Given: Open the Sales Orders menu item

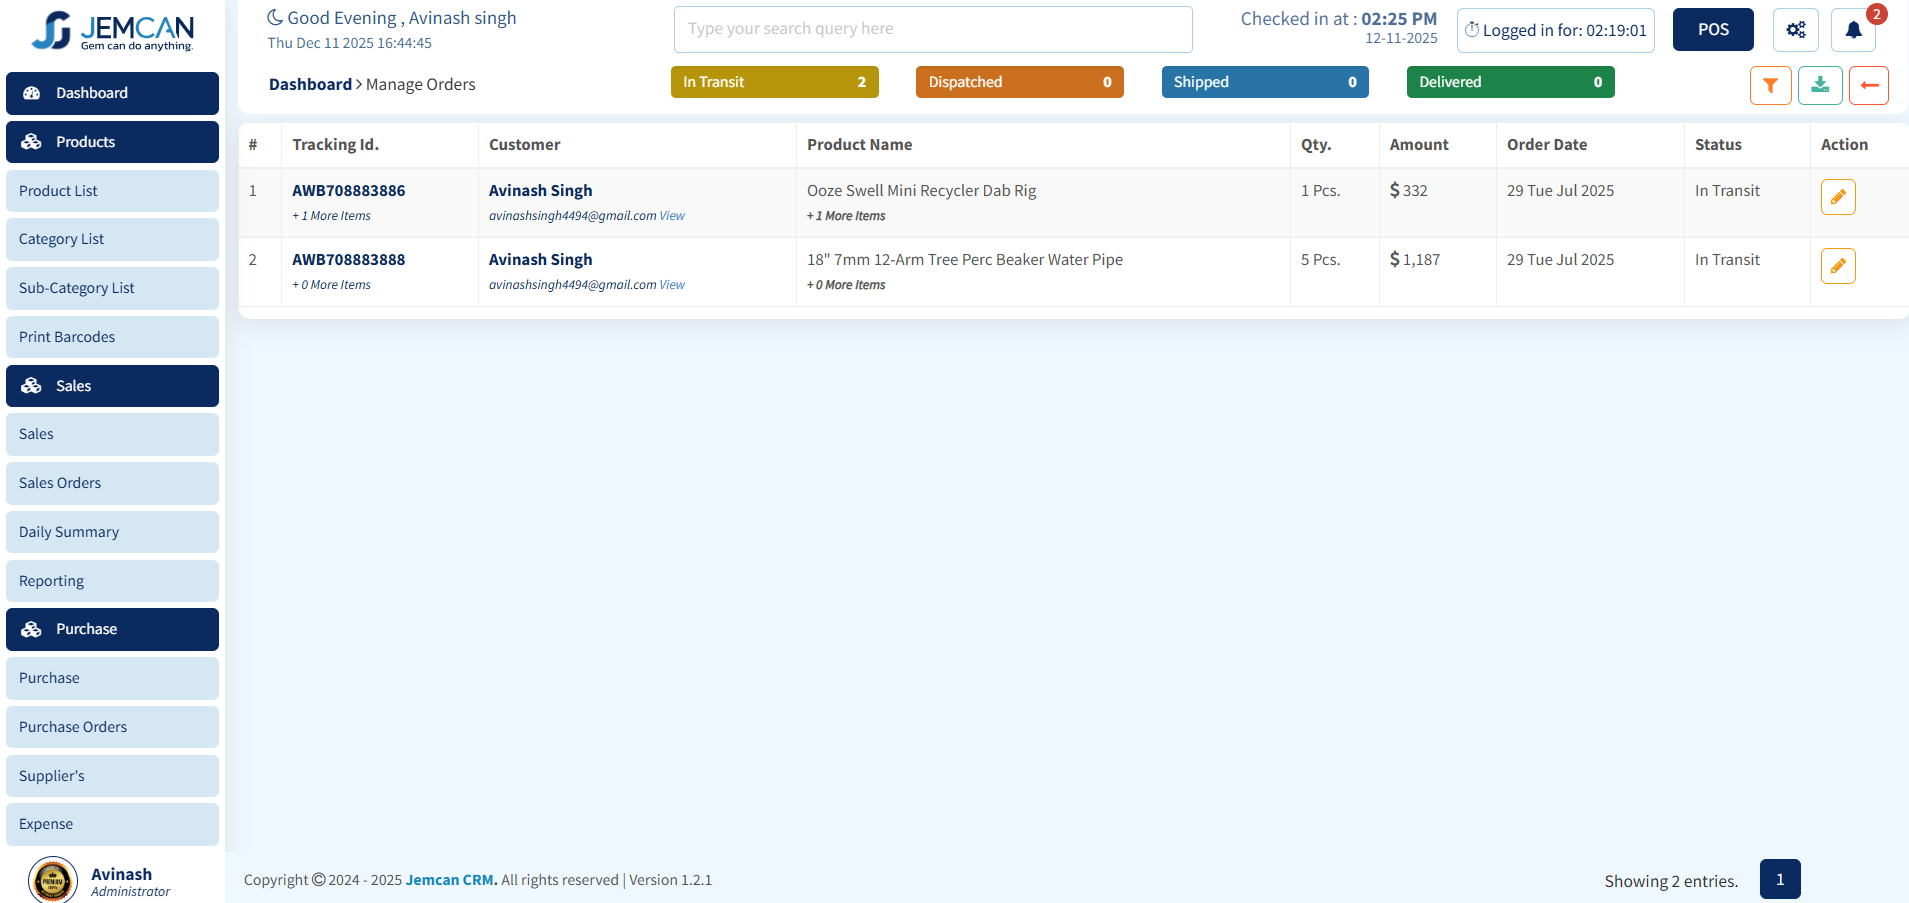Looking at the screenshot, I should point(112,483).
